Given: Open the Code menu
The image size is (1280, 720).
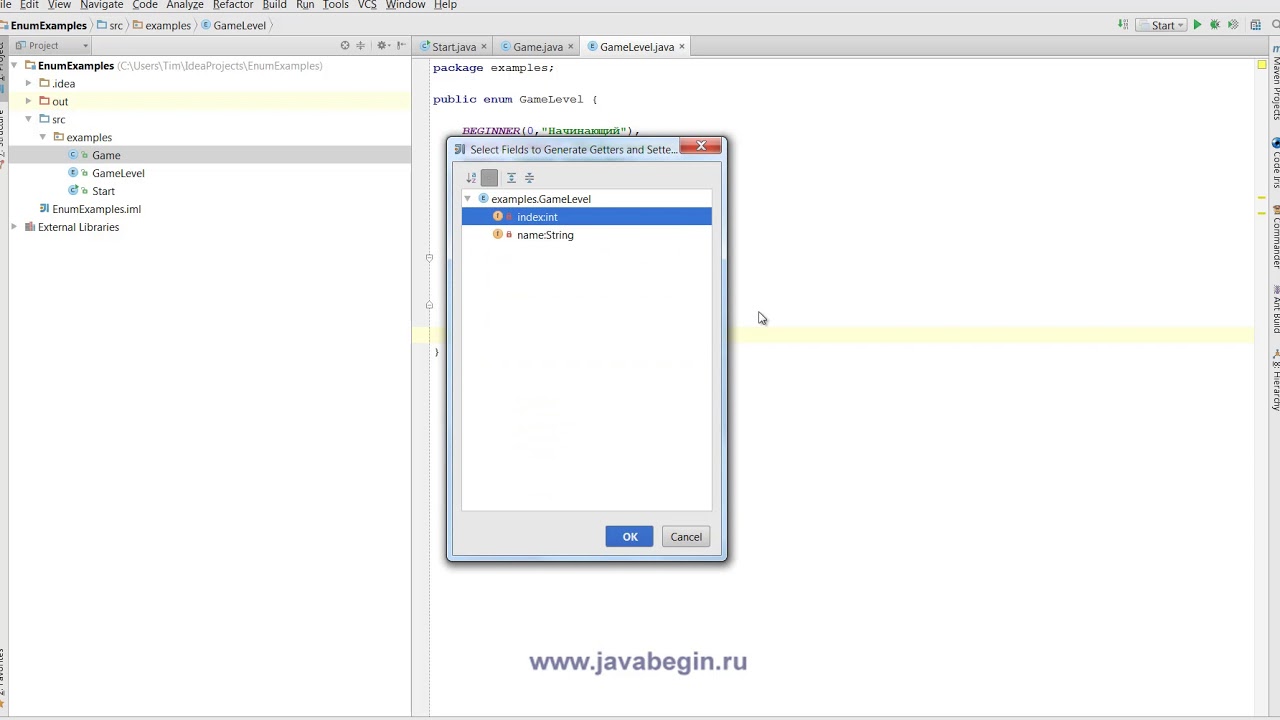Looking at the screenshot, I should (145, 5).
